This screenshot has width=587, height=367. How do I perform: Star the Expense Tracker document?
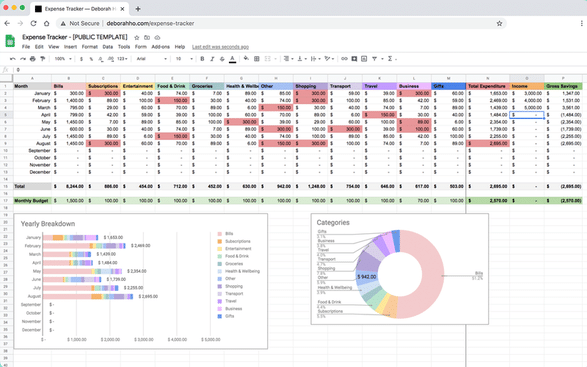click(137, 37)
